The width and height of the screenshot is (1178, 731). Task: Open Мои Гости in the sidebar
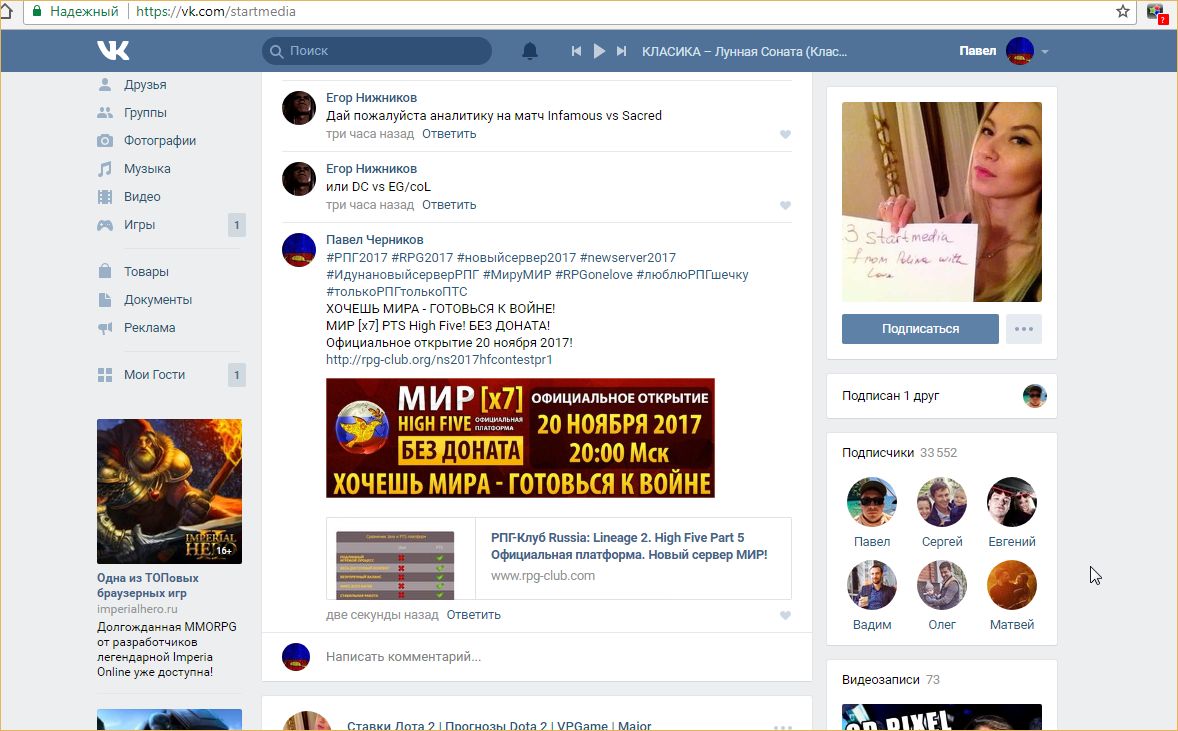pyautogui.click(x=154, y=375)
